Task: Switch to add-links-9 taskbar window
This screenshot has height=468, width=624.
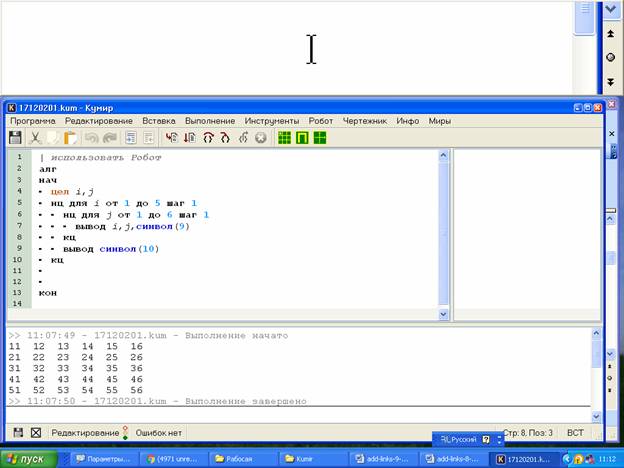Action: [x=383, y=459]
